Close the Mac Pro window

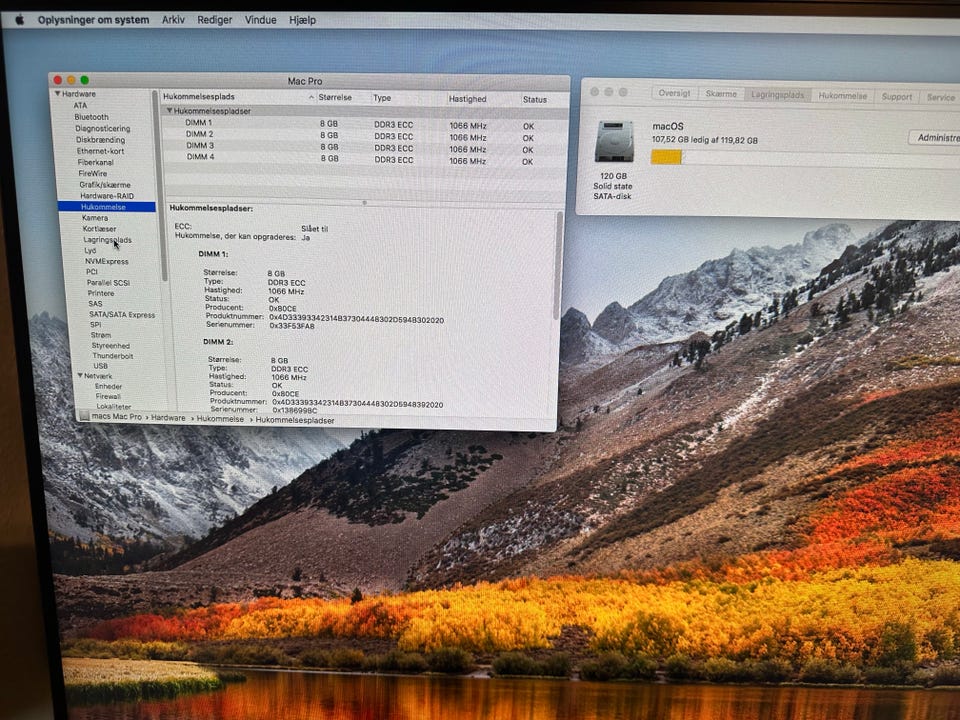pyautogui.click(x=58, y=80)
